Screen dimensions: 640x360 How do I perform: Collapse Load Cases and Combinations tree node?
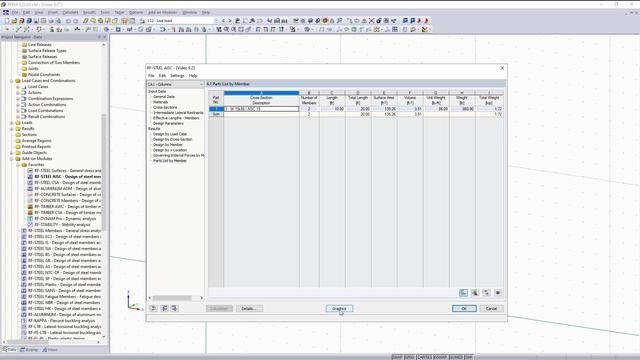[11, 81]
